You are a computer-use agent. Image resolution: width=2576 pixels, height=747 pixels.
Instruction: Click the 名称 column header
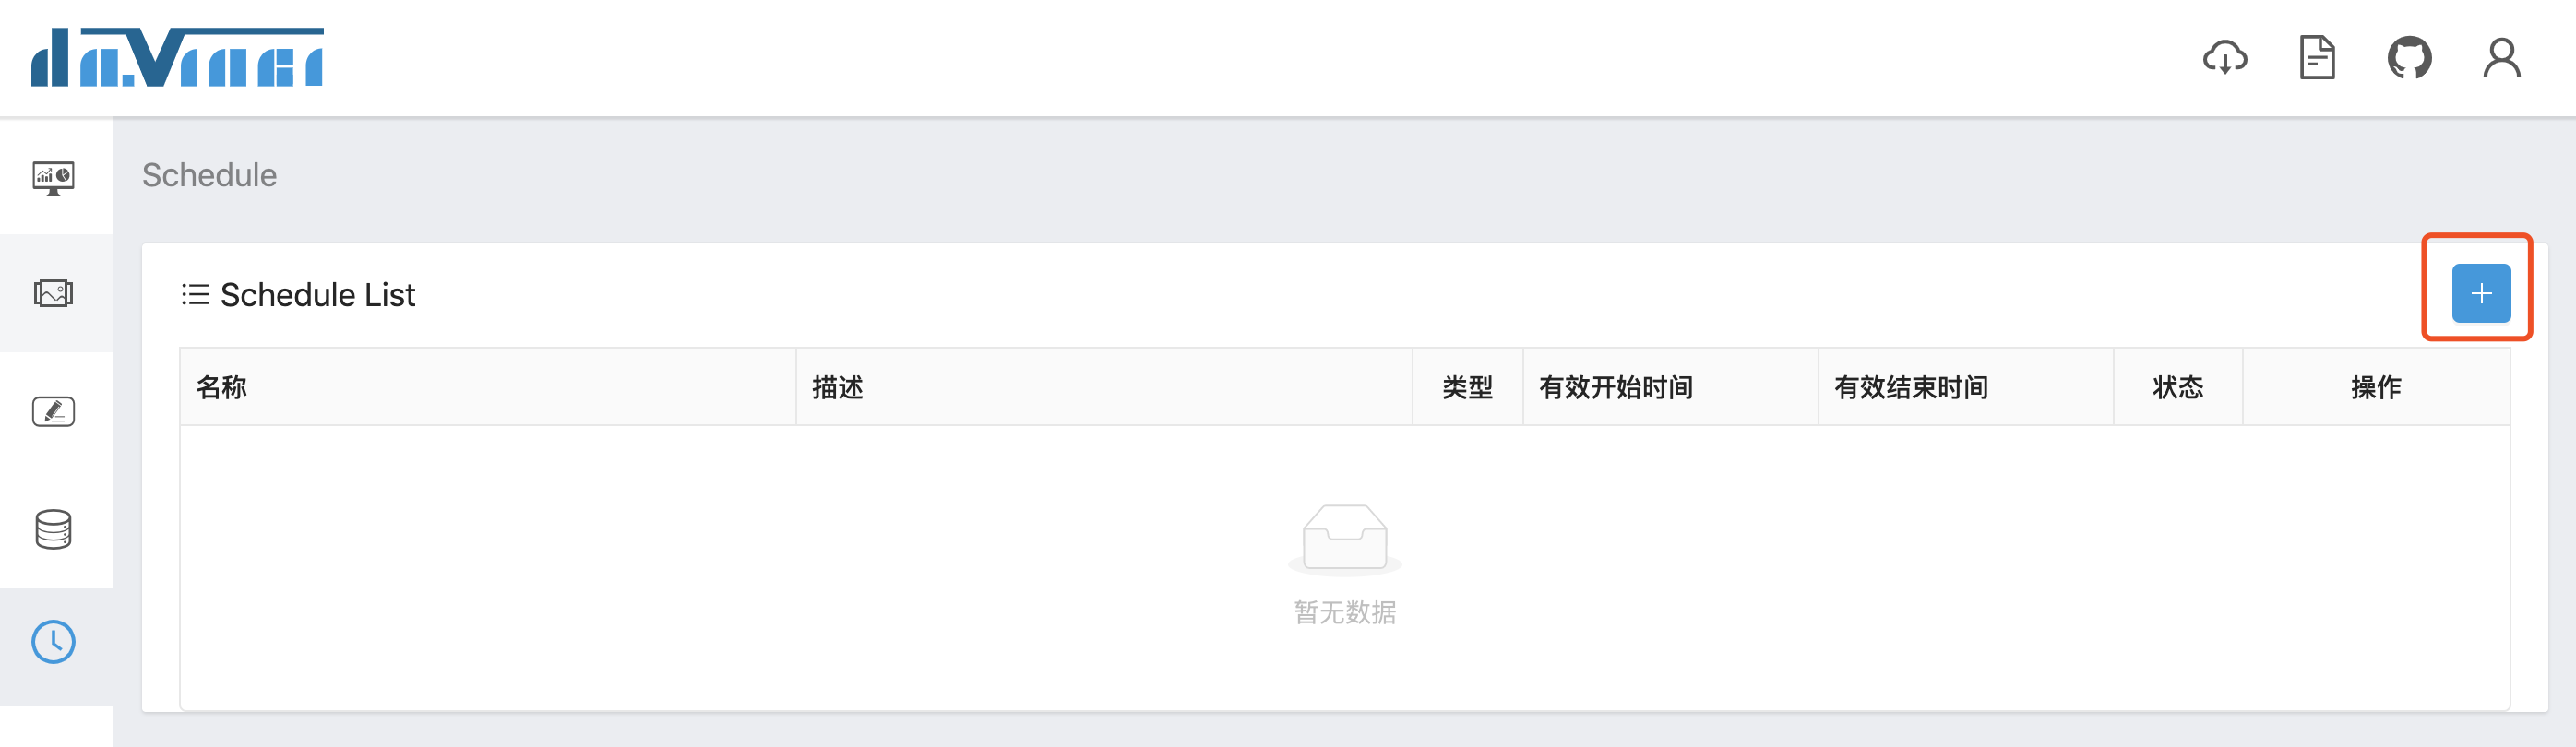[222, 388]
